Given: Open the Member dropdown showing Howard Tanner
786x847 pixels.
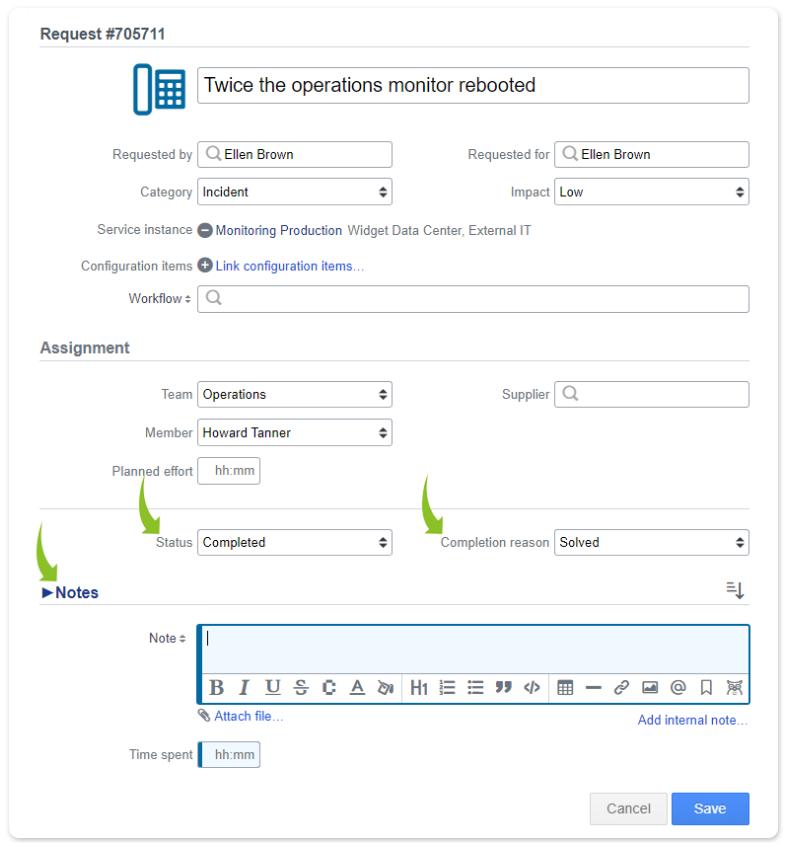Looking at the screenshot, I should (x=294, y=433).
